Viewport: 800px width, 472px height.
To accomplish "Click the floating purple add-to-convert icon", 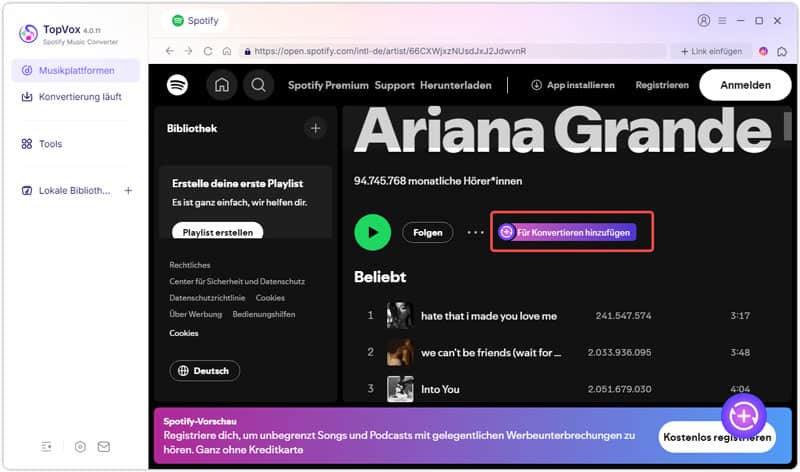I will [x=743, y=416].
